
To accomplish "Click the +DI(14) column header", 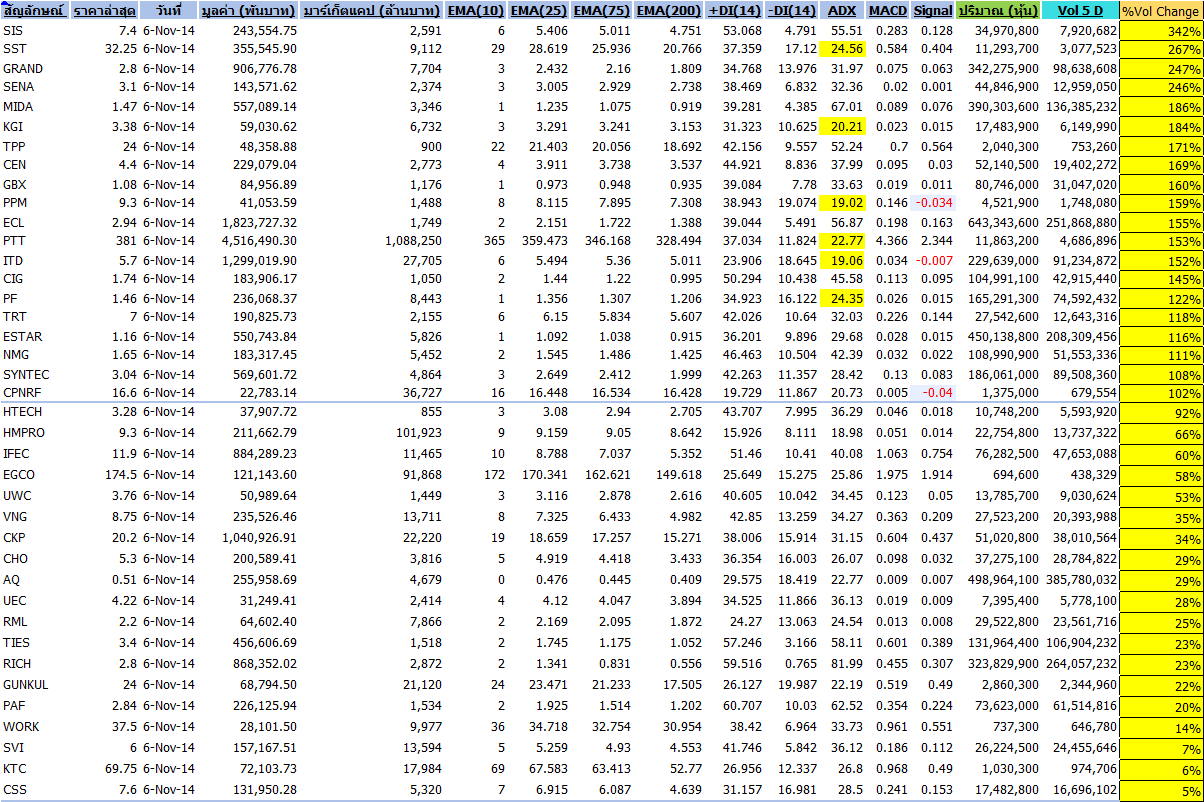I will 734,11.
